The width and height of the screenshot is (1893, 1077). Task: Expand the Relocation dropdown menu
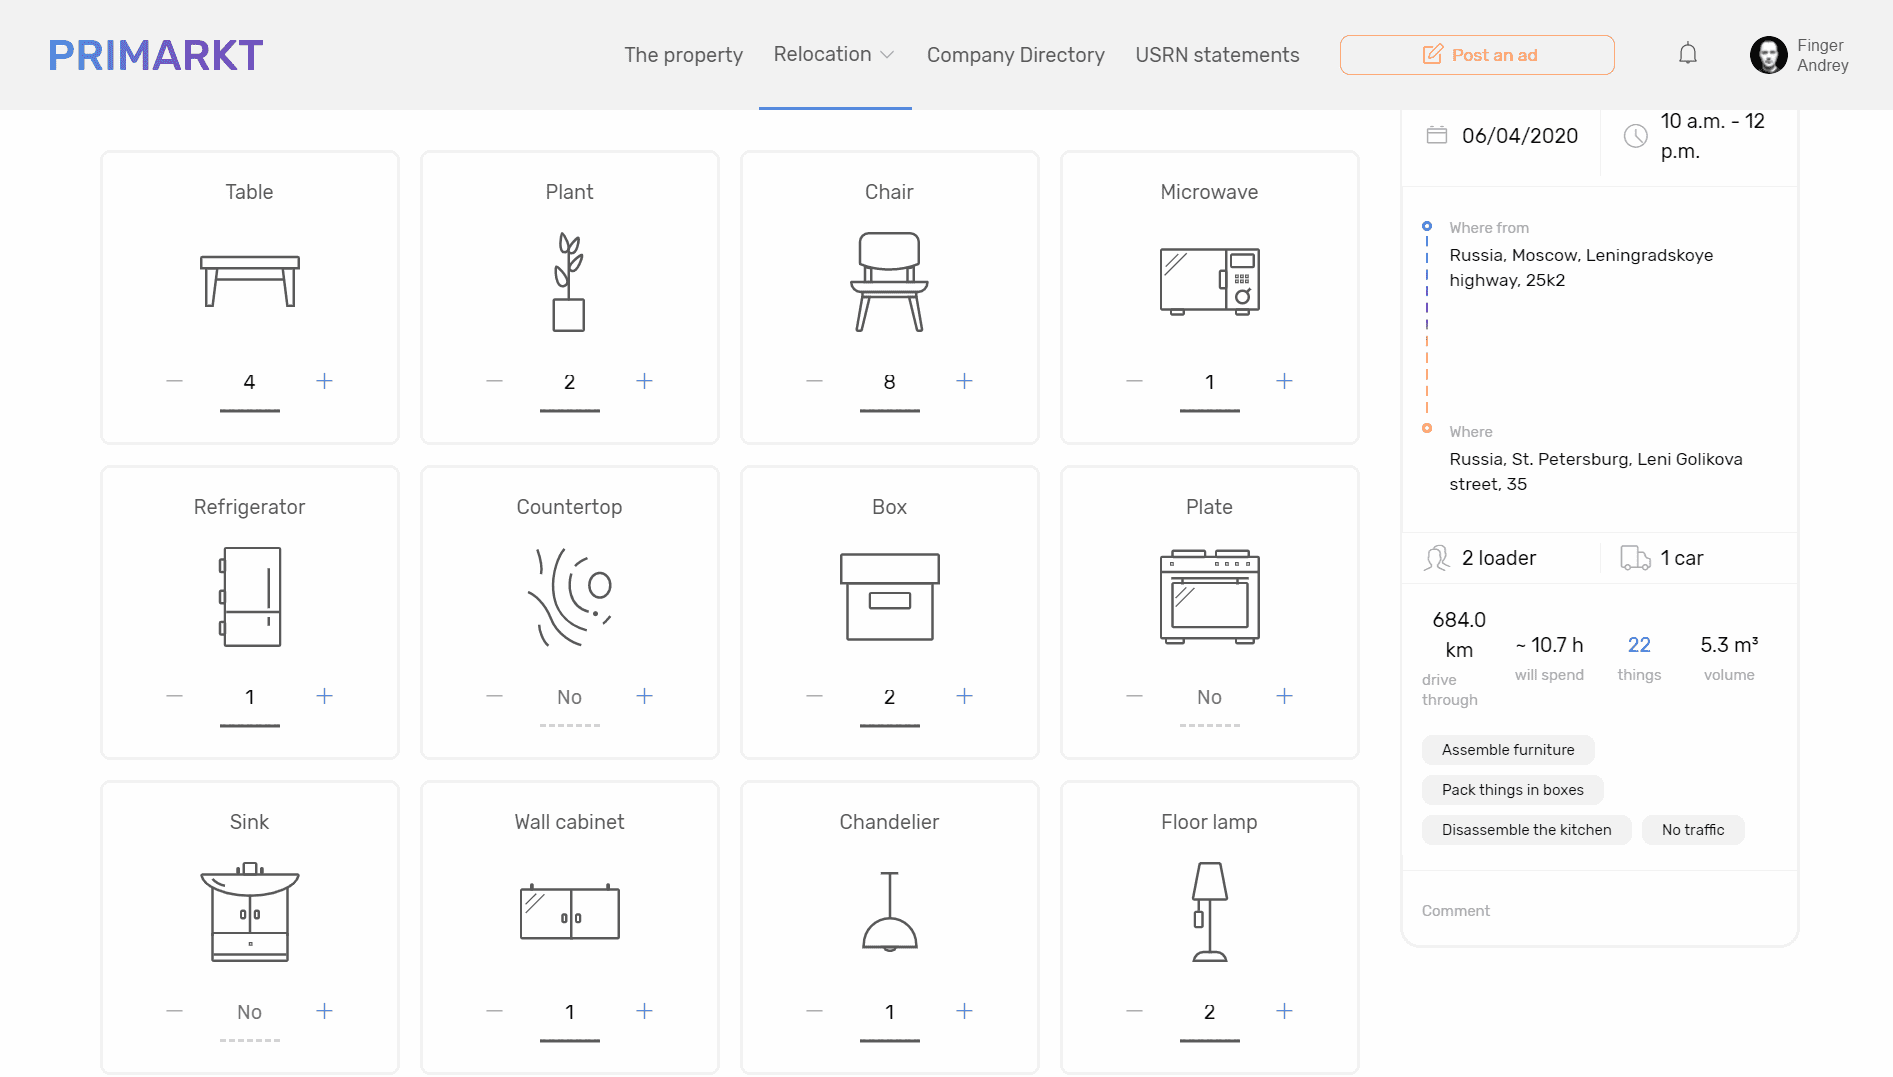(x=834, y=55)
